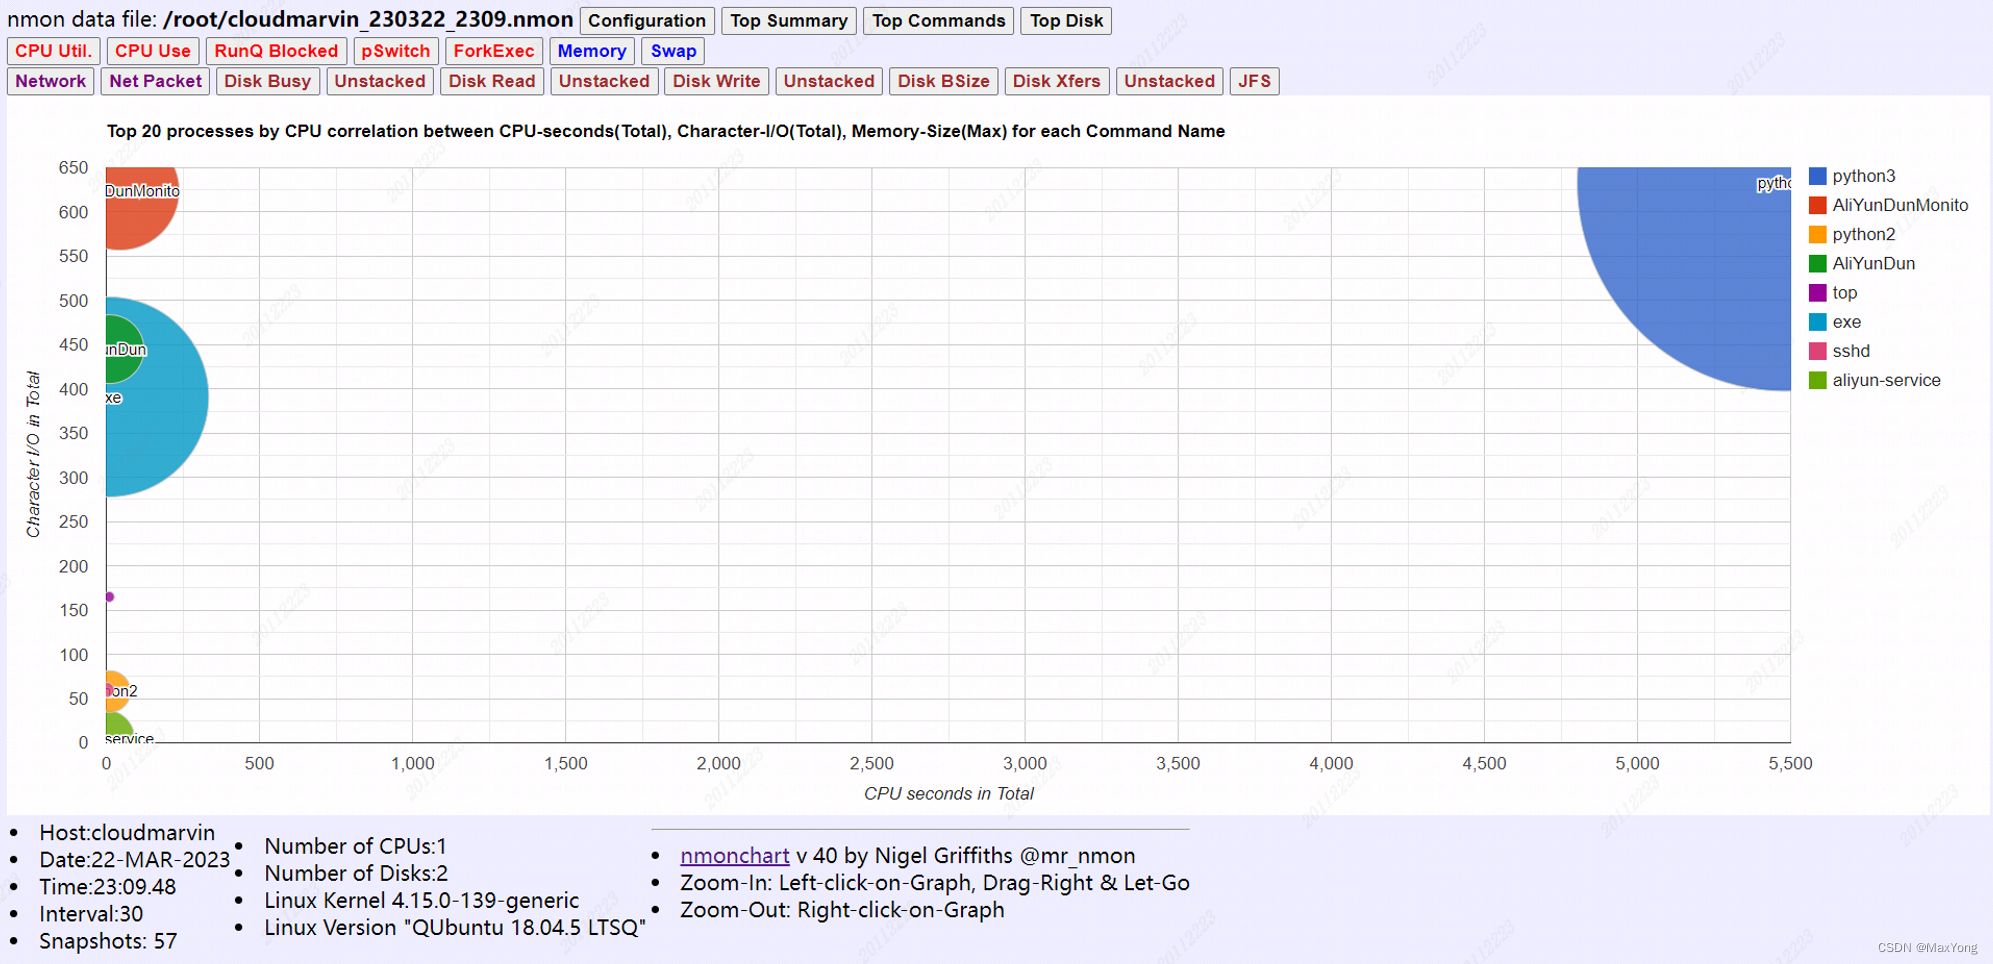Click Unstacked button next to Disk Write
Image resolution: width=1993 pixels, height=964 pixels.
point(828,81)
